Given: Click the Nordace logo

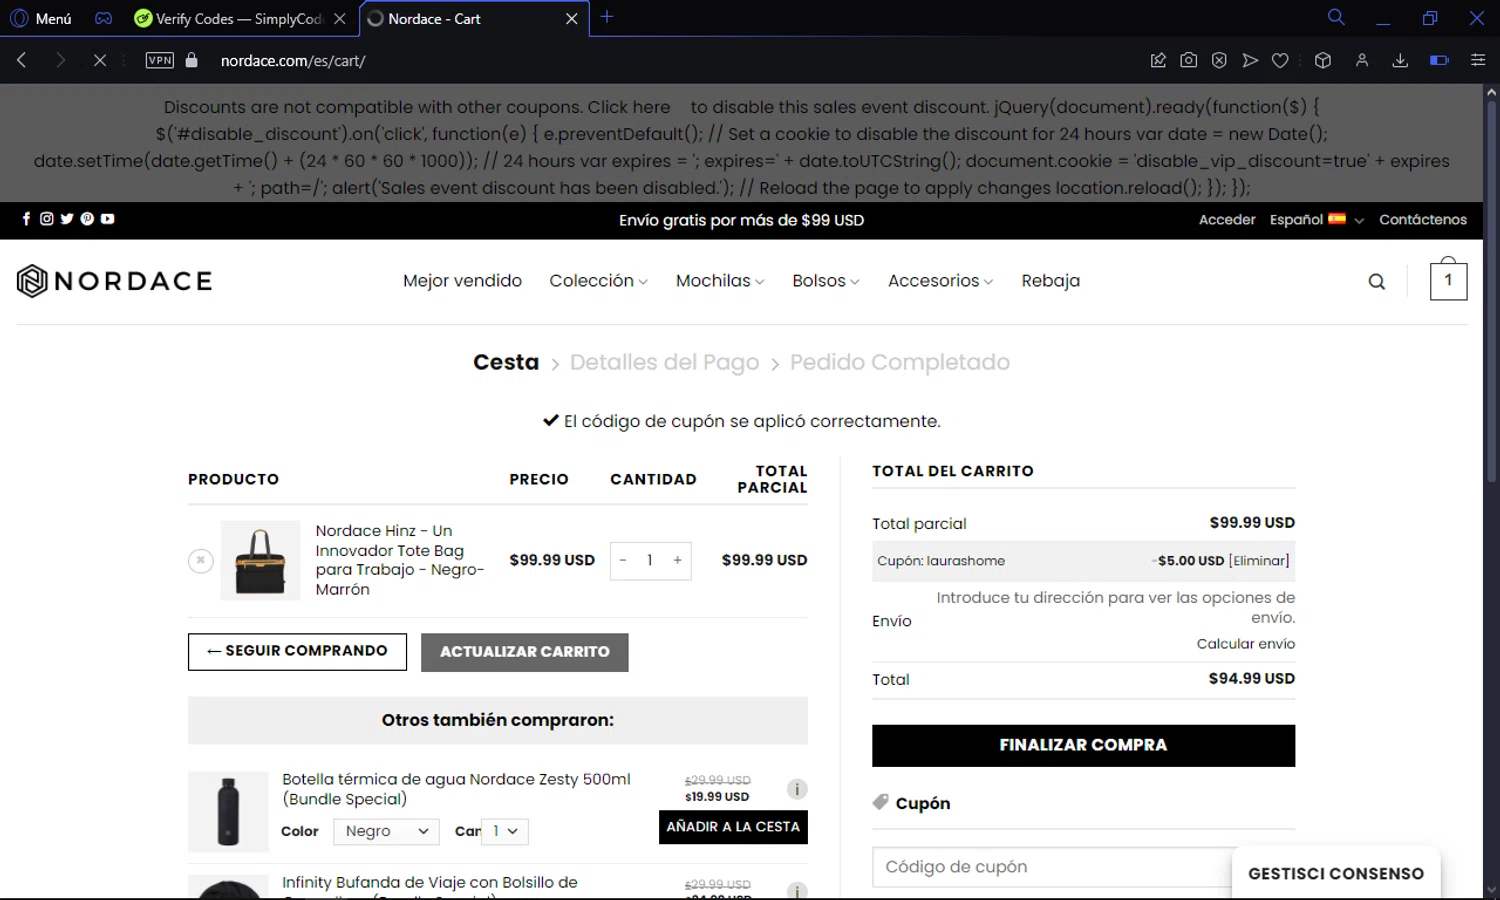Looking at the screenshot, I should pos(114,281).
